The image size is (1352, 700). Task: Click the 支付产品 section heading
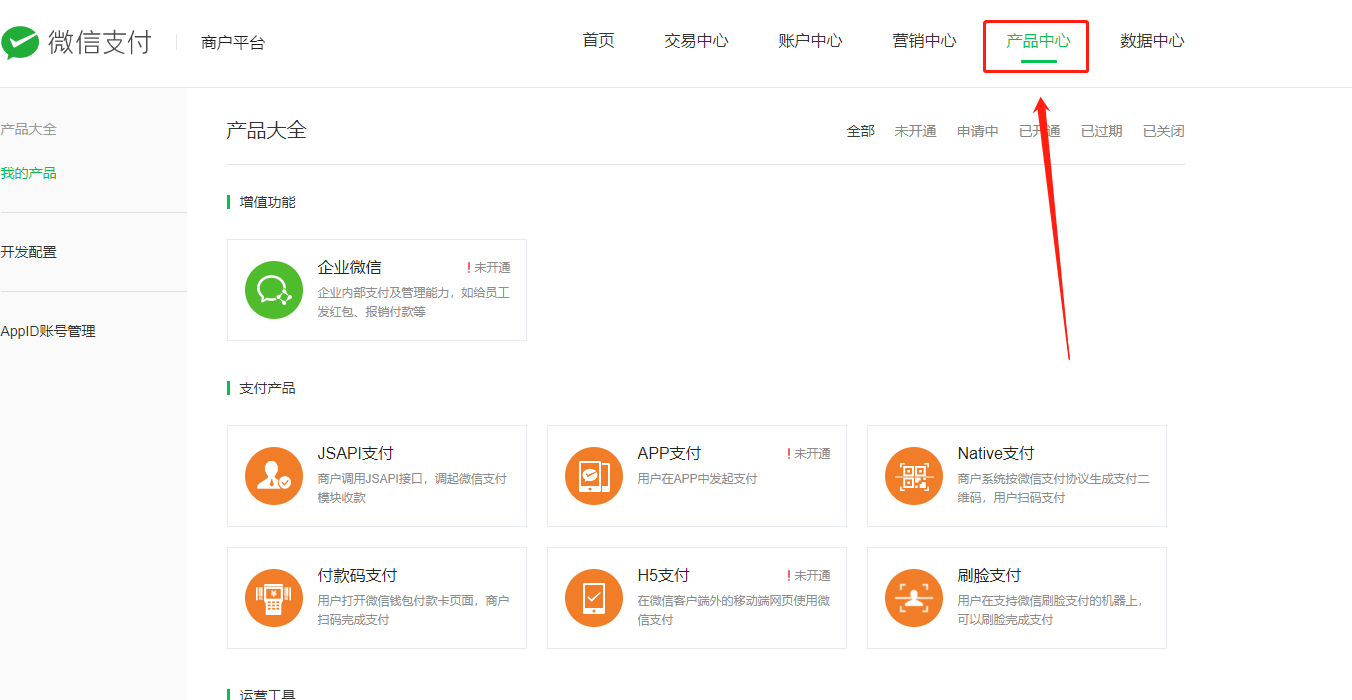267,388
